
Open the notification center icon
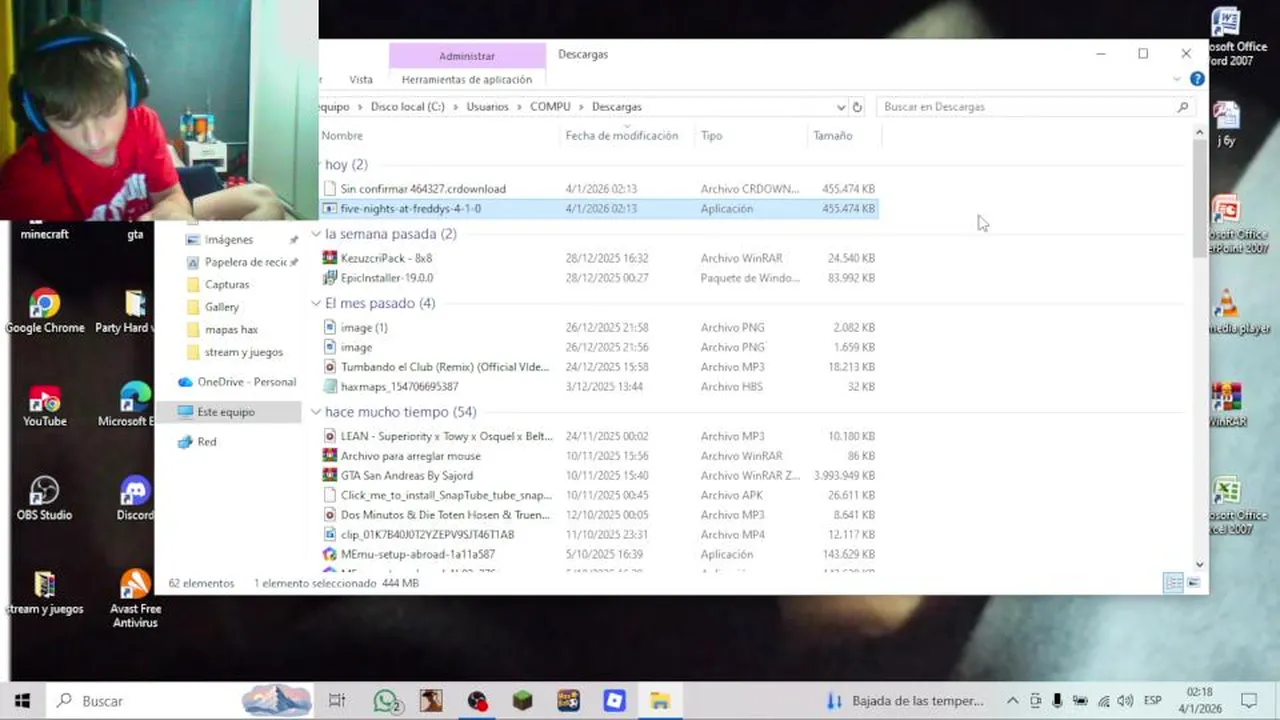[x=1249, y=701]
